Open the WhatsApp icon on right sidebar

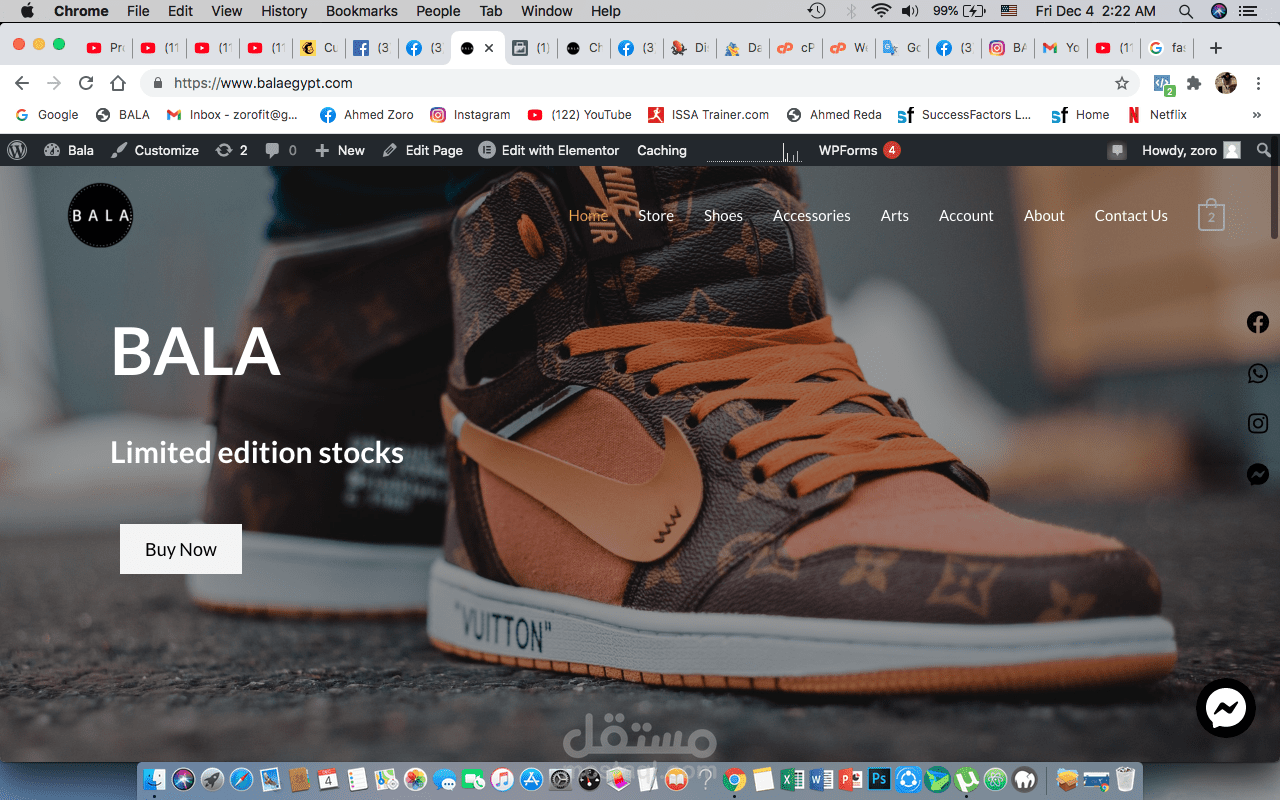click(x=1258, y=373)
